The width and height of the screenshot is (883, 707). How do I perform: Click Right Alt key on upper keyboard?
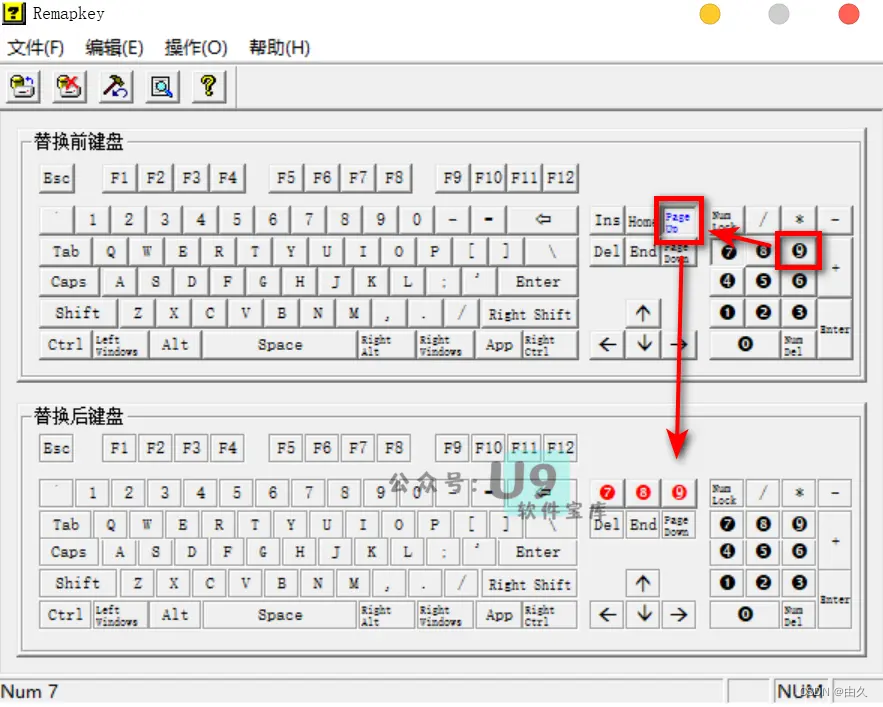pos(386,345)
